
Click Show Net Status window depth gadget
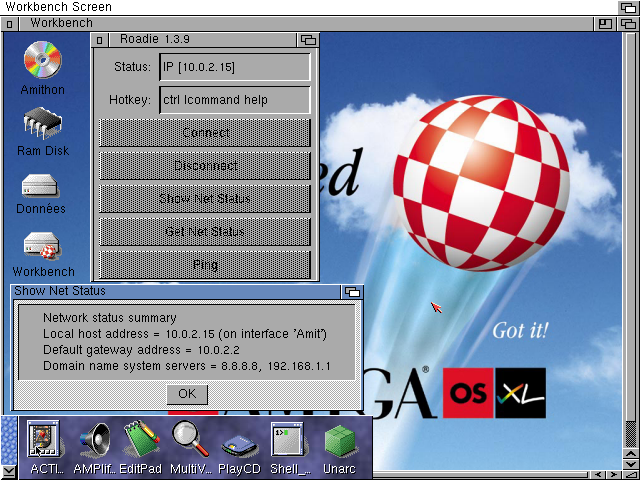[x=352, y=291]
